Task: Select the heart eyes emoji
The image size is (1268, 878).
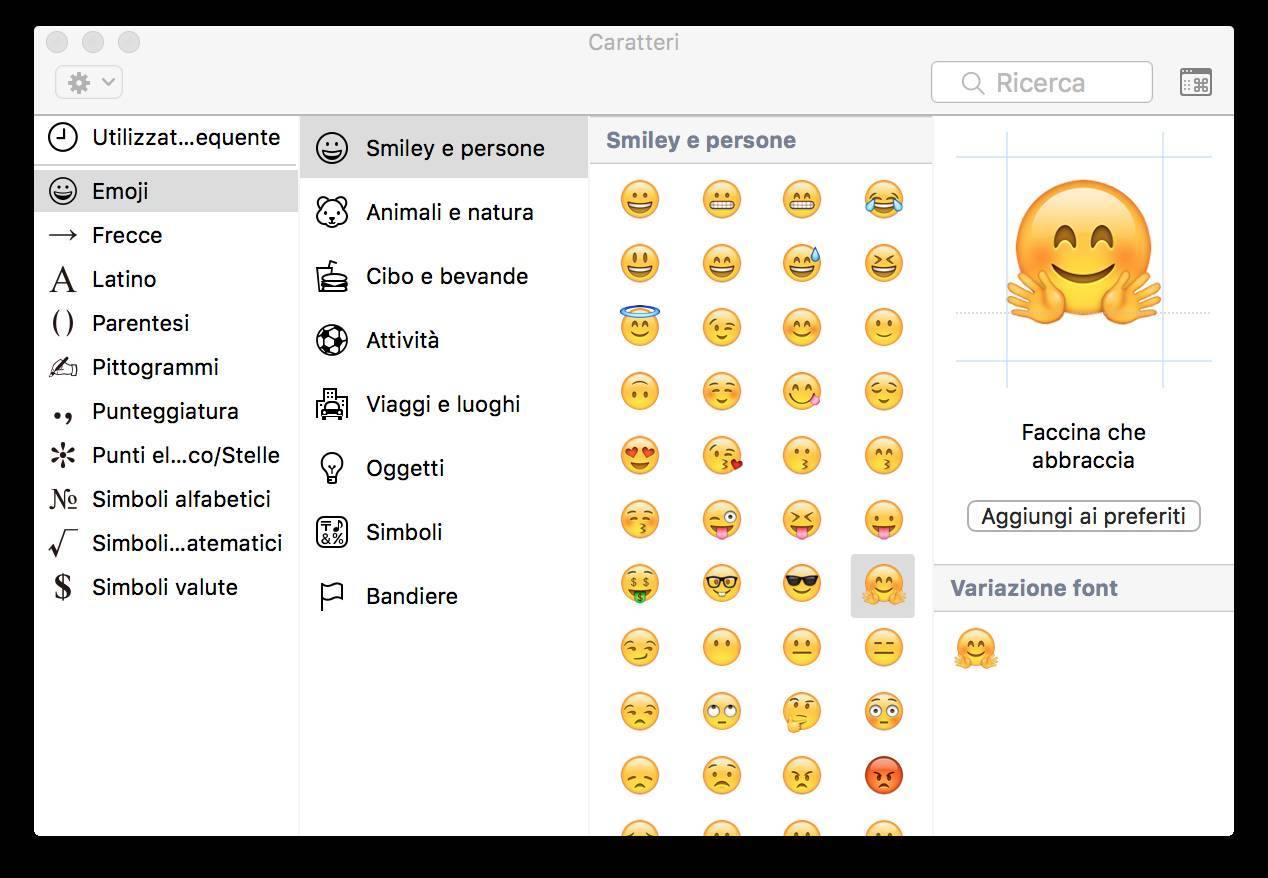Action: click(640, 455)
